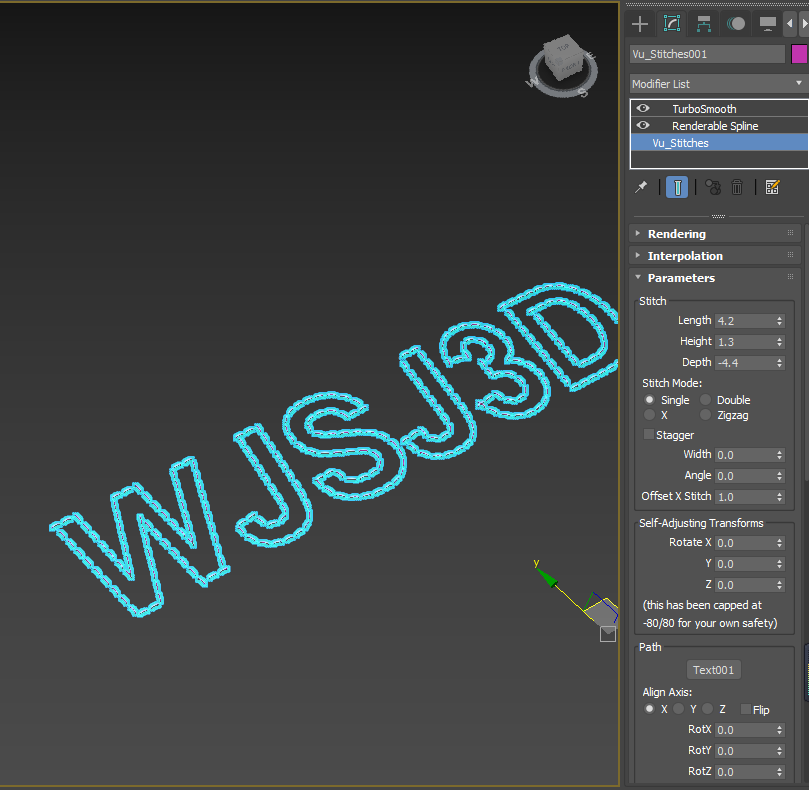Open the Motion panel tab
809x790 pixels.
[736, 23]
